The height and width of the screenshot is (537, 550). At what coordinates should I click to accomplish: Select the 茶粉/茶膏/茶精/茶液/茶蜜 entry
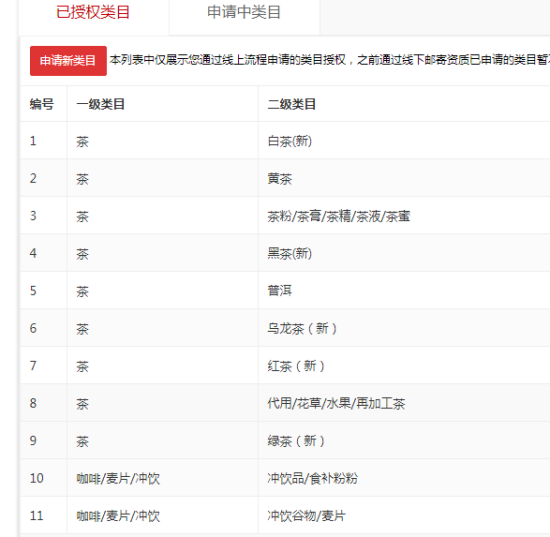click(339, 216)
